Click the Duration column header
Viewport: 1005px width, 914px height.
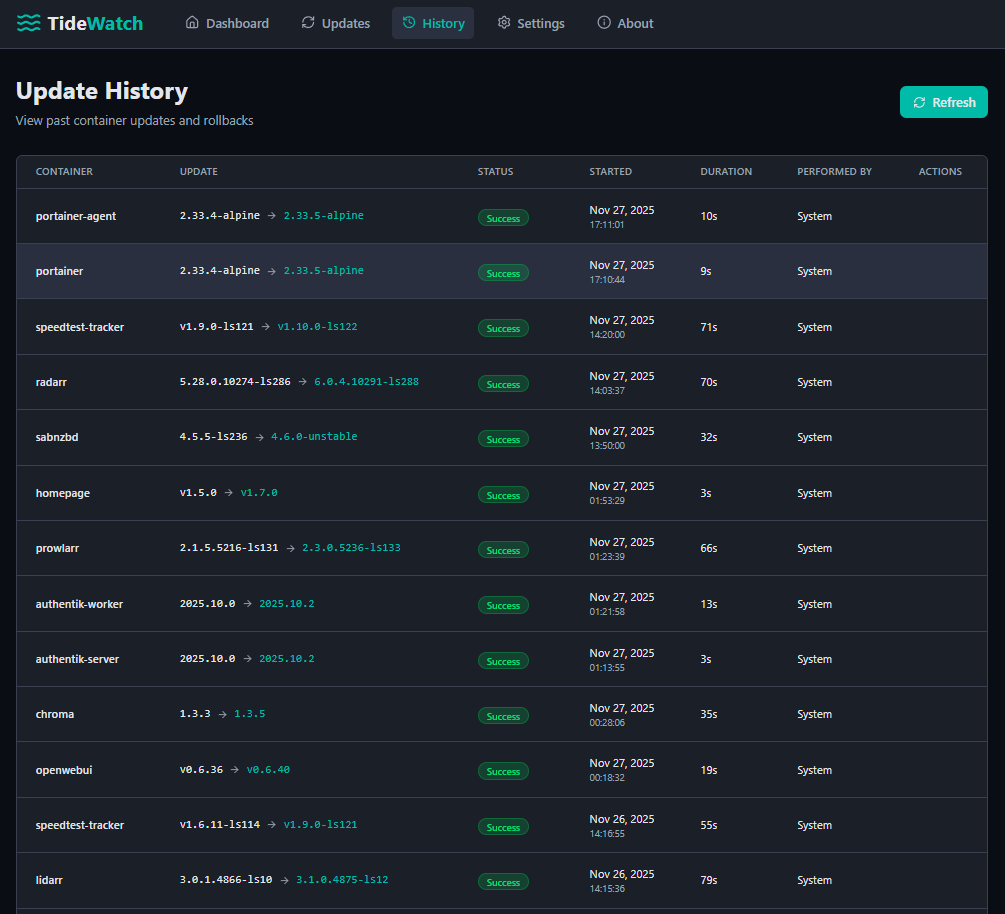click(726, 172)
